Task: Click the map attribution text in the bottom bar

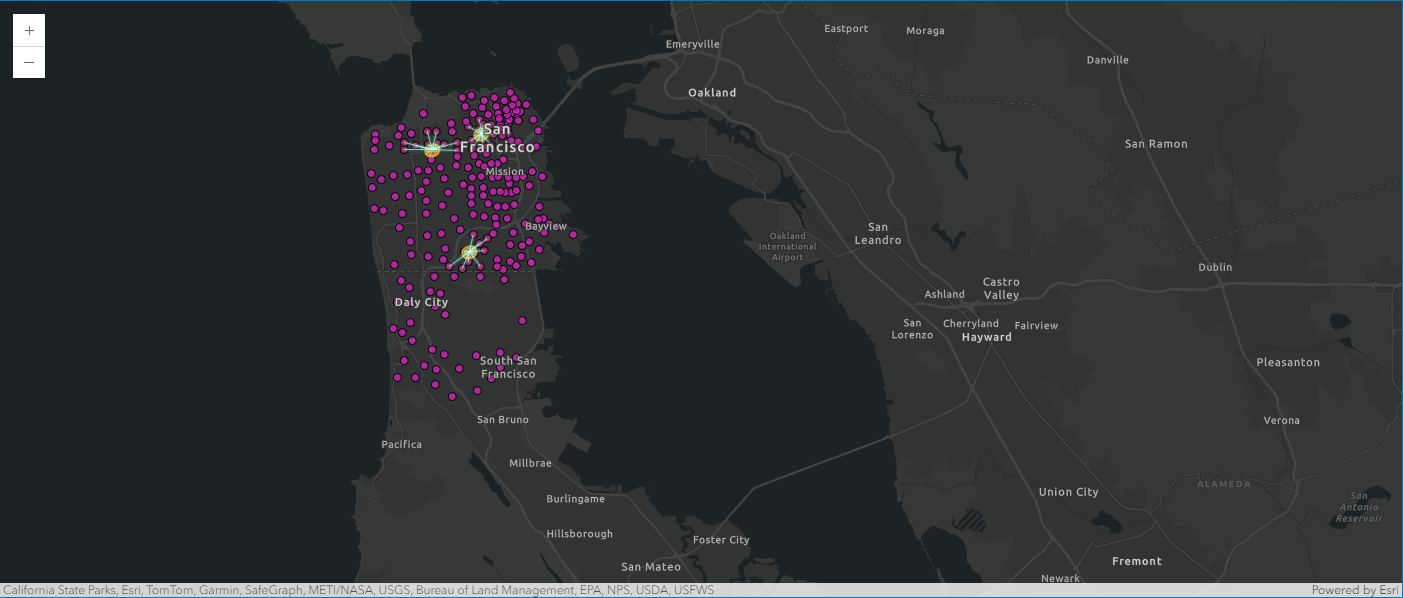Action: tap(359, 590)
